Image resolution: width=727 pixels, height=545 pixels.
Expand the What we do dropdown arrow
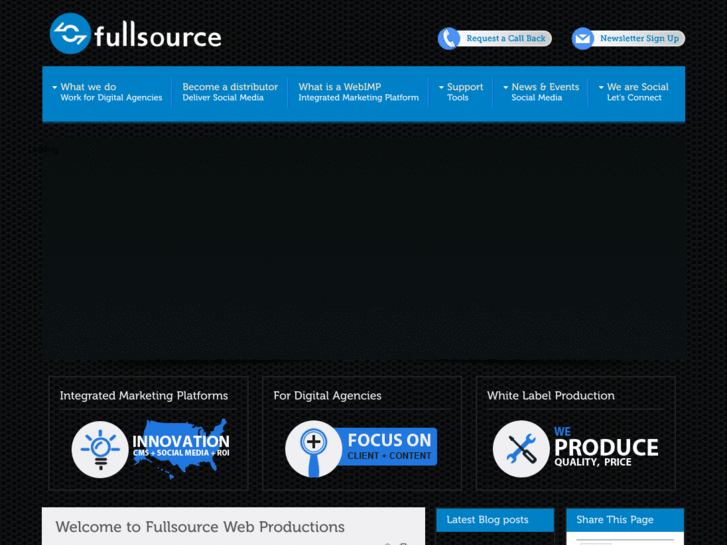(x=55, y=87)
